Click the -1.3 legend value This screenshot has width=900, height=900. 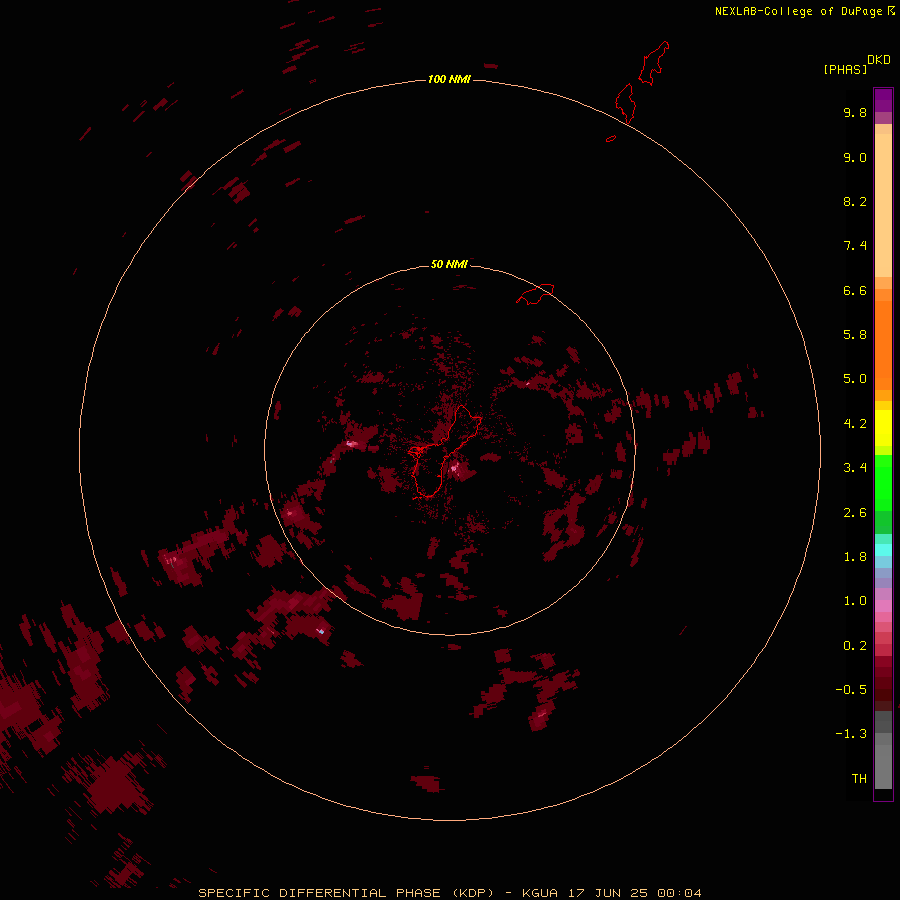tap(851, 734)
